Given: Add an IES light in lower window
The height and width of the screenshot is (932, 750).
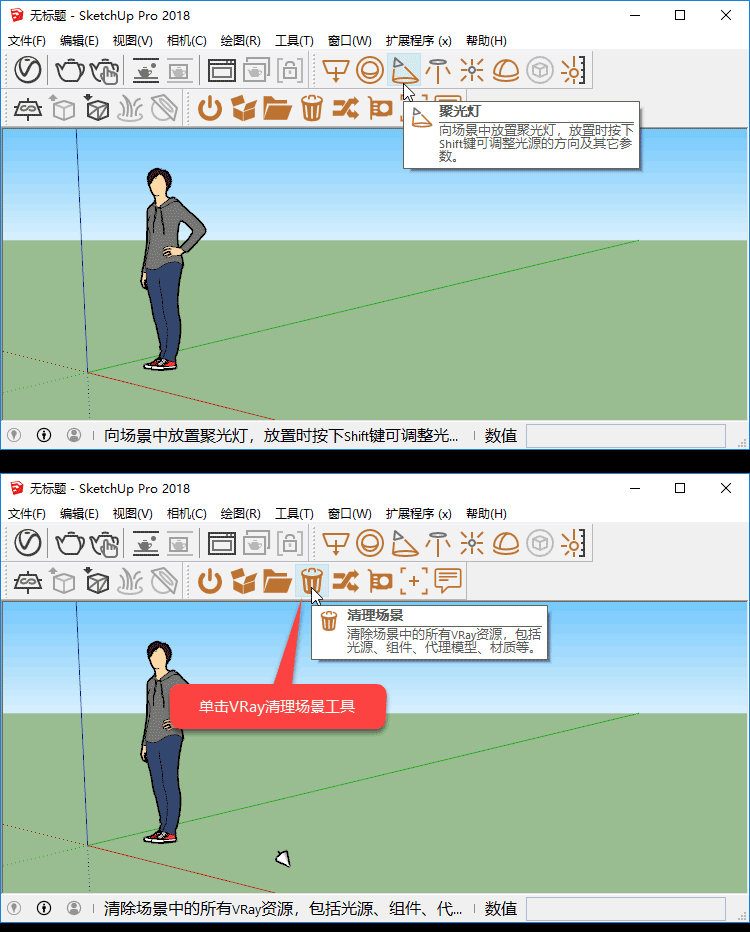Looking at the screenshot, I should 438,544.
